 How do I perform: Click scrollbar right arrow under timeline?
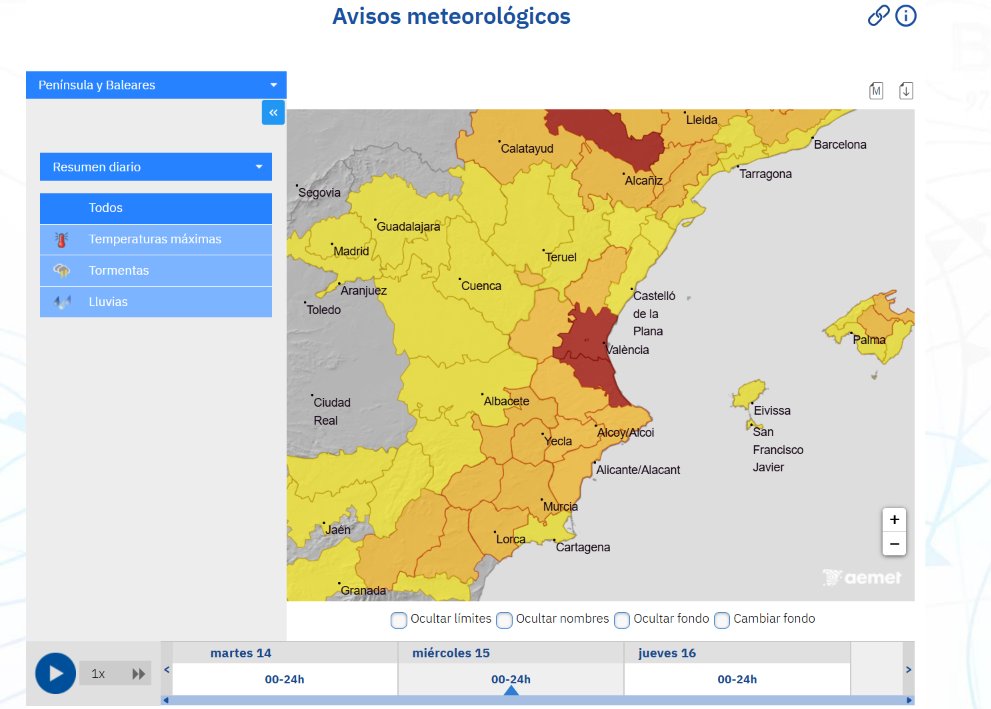coord(909,700)
